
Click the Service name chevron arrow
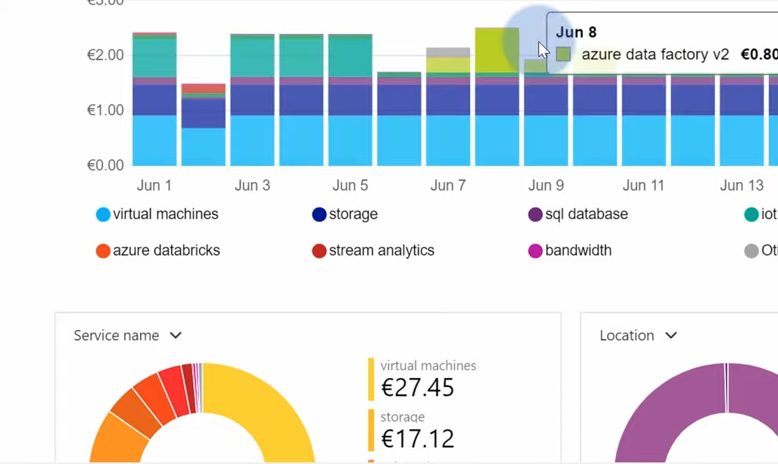click(176, 335)
